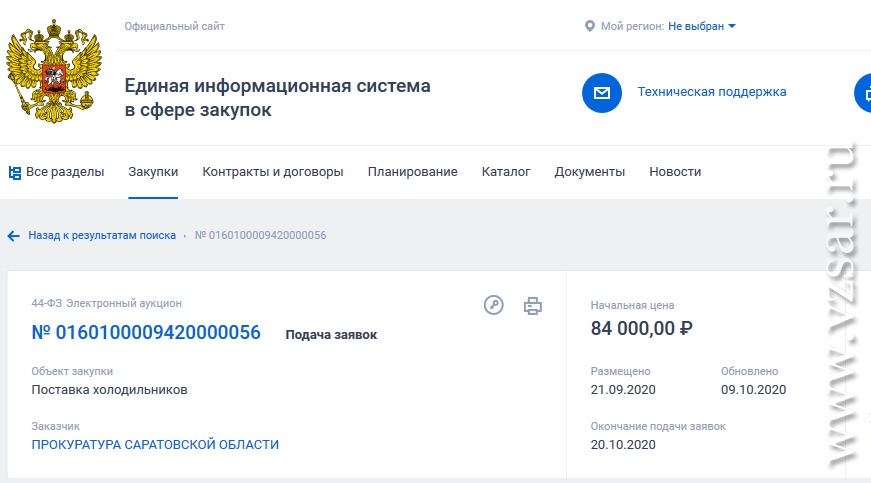Select the Новости menu item
This screenshot has width=871, height=483.
click(x=675, y=172)
